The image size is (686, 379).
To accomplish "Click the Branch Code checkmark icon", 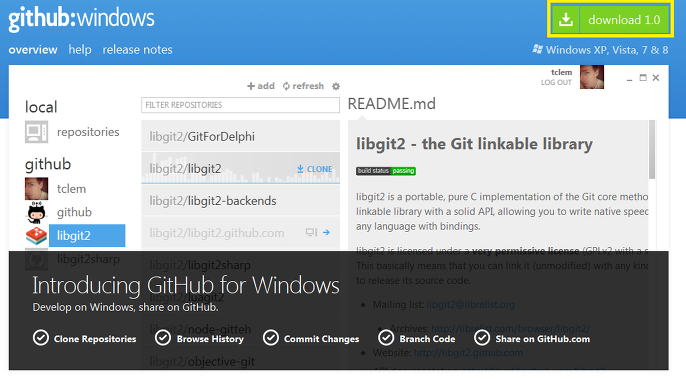I will [x=386, y=338].
